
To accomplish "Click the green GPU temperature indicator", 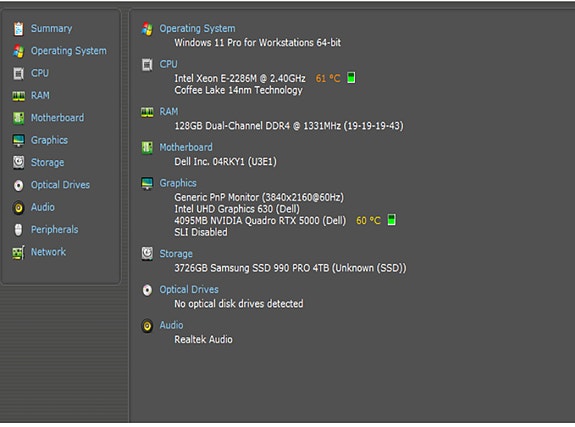I will coord(391,220).
